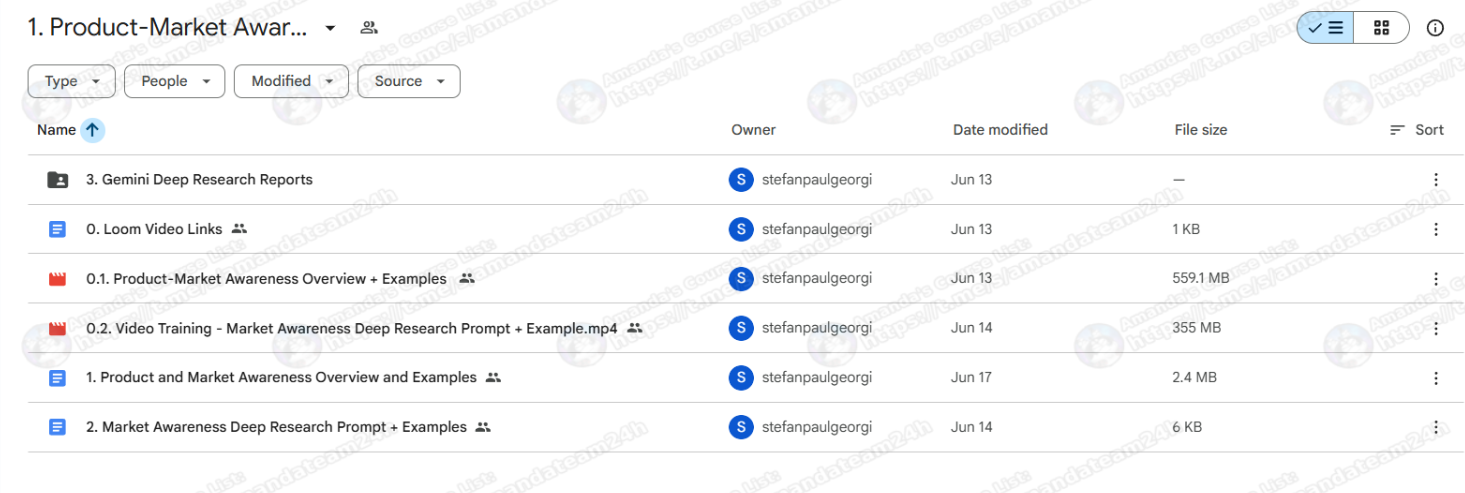
Task: Open the Modified filter dropdown
Action: point(291,81)
